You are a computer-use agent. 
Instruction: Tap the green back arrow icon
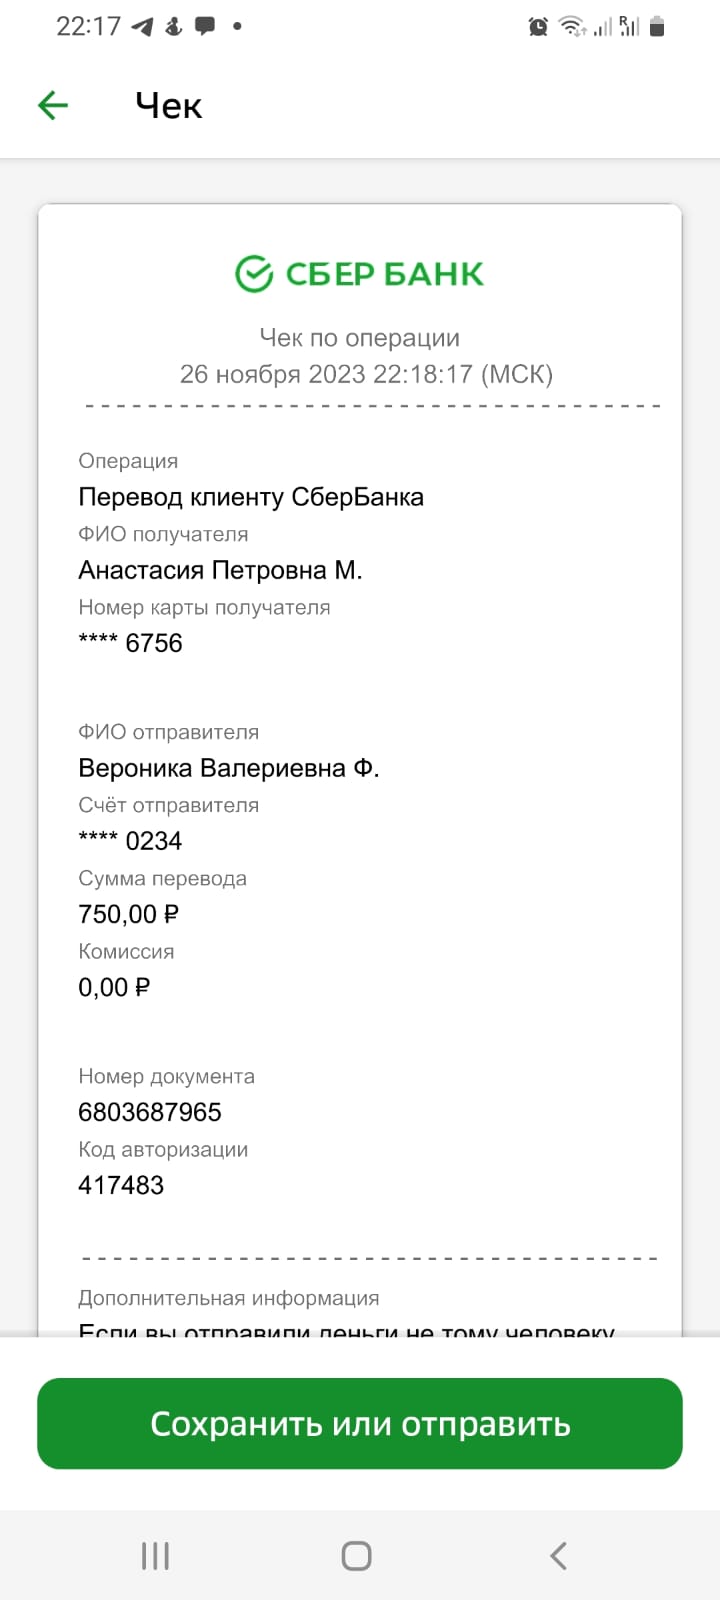52,105
